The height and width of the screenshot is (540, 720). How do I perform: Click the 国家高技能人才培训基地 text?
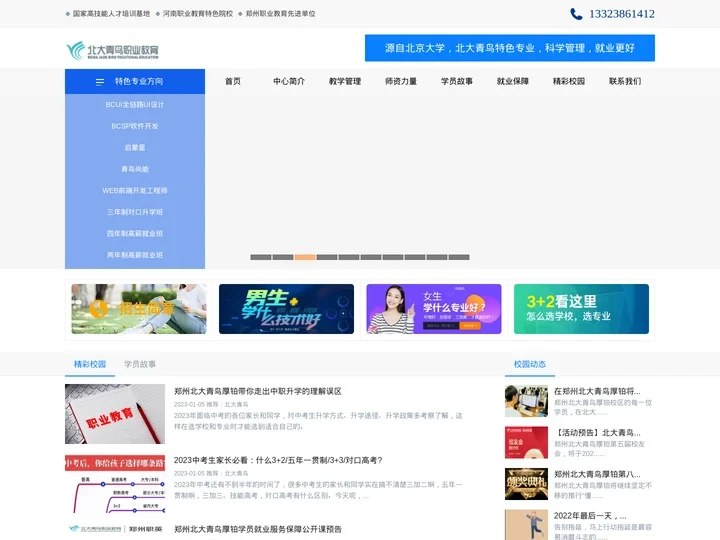point(111,14)
